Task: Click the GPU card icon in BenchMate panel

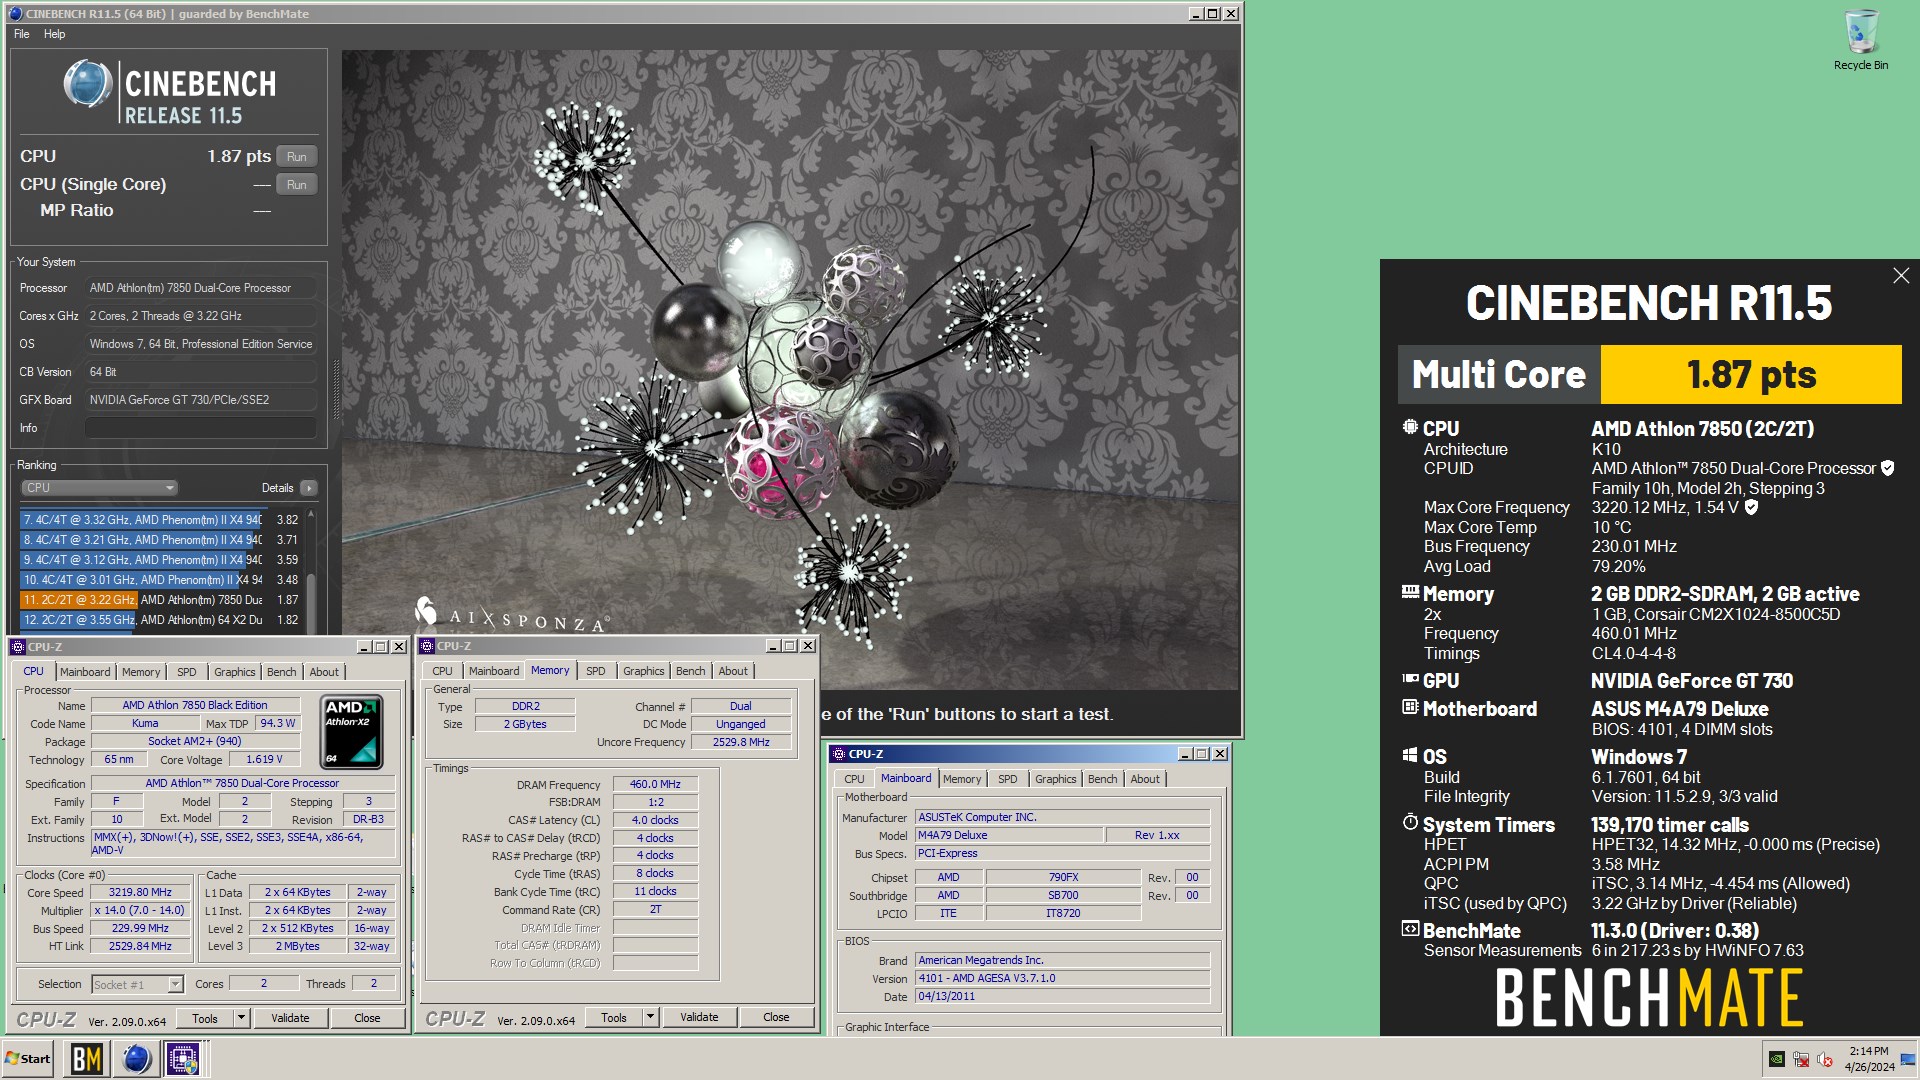Action: pyautogui.click(x=1410, y=679)
